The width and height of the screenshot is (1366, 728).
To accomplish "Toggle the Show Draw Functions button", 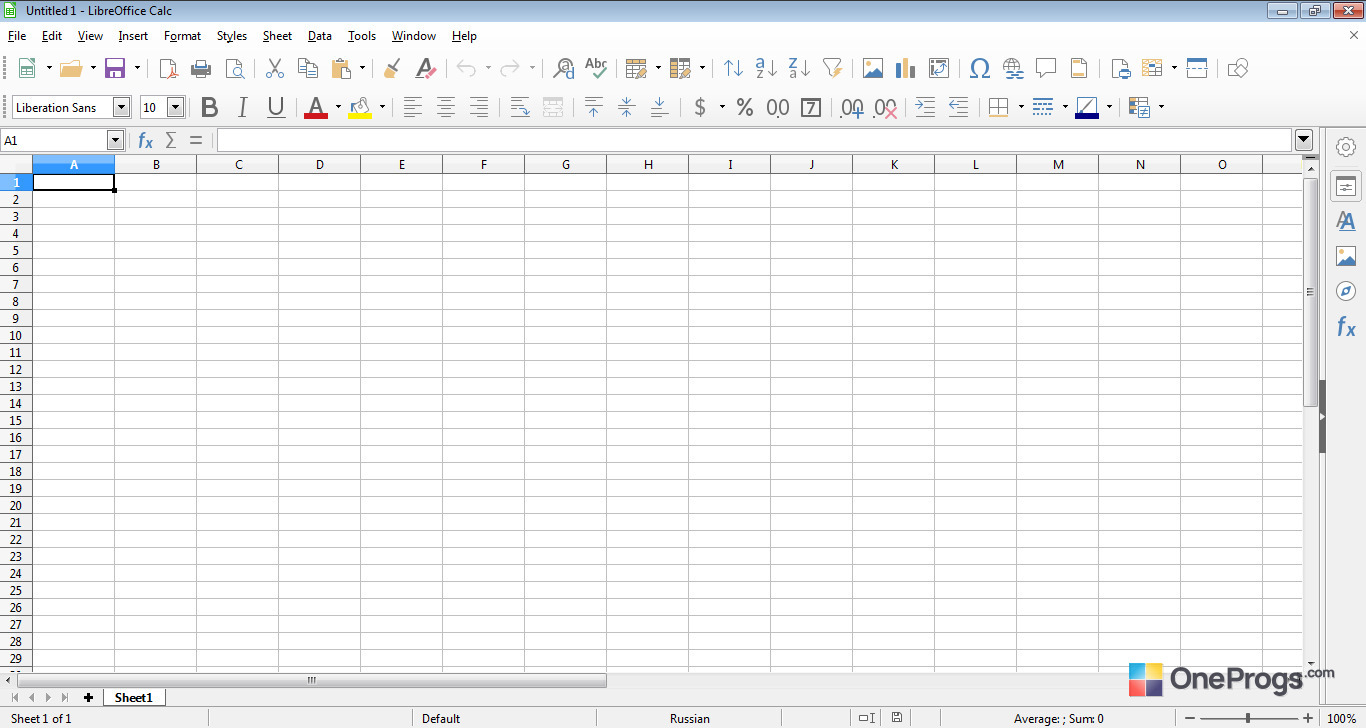I will click(x=1238, y=68).
